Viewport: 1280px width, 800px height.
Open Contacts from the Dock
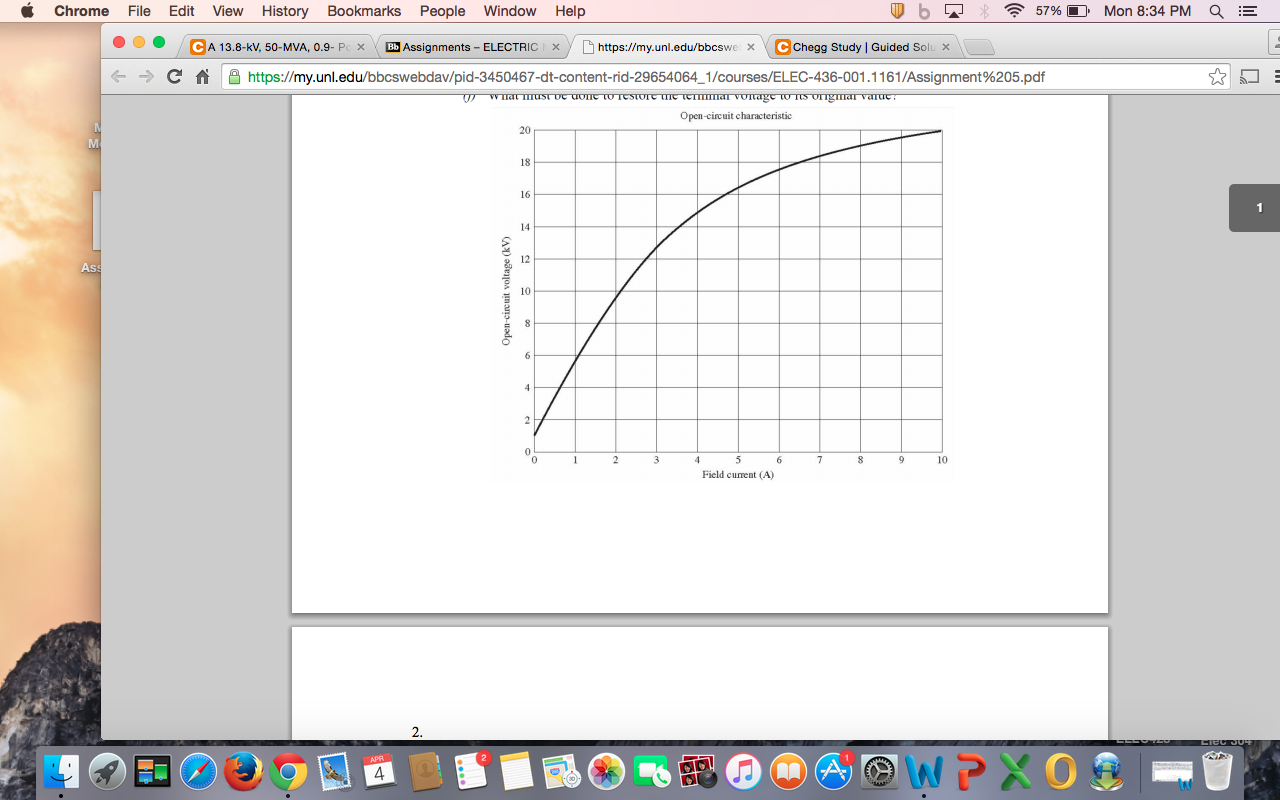coord(425,771)
